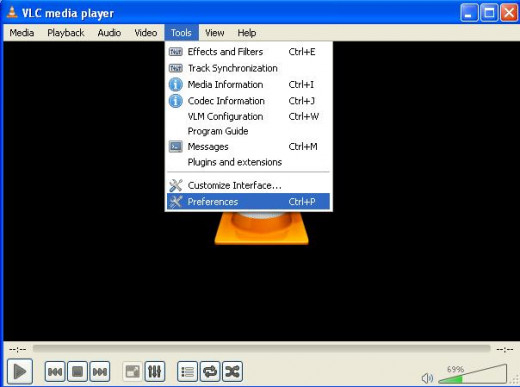Close the VLC media player window
This screenshot has height=387, width=520.
point(509,13)
